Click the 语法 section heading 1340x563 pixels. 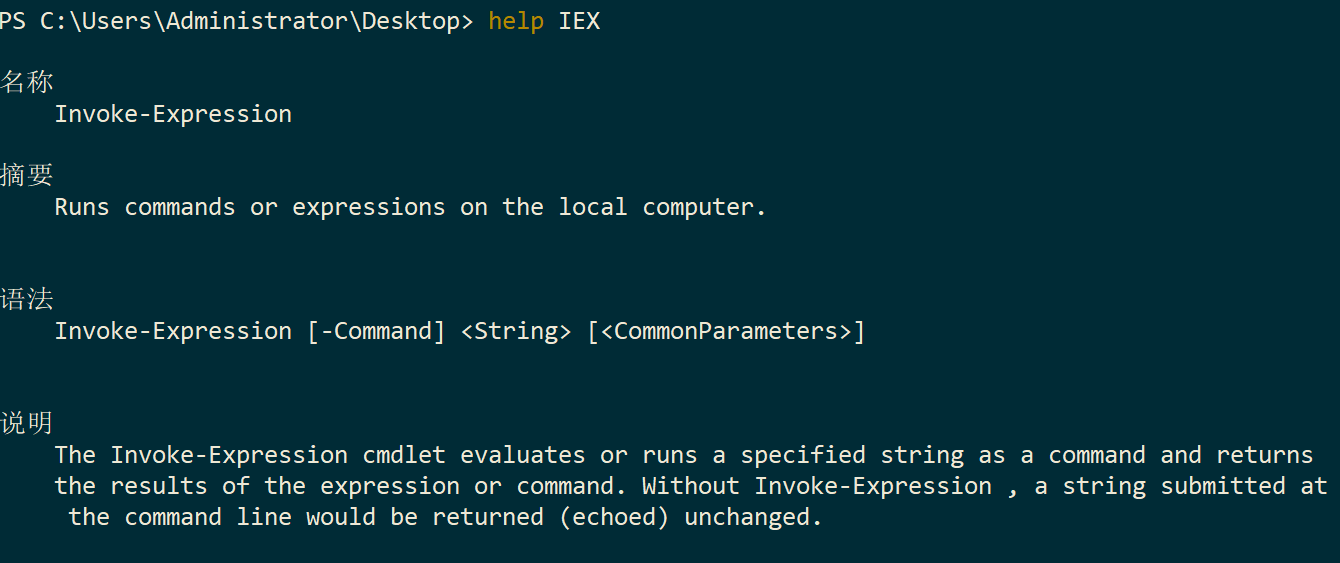click(x=27, y=299)
